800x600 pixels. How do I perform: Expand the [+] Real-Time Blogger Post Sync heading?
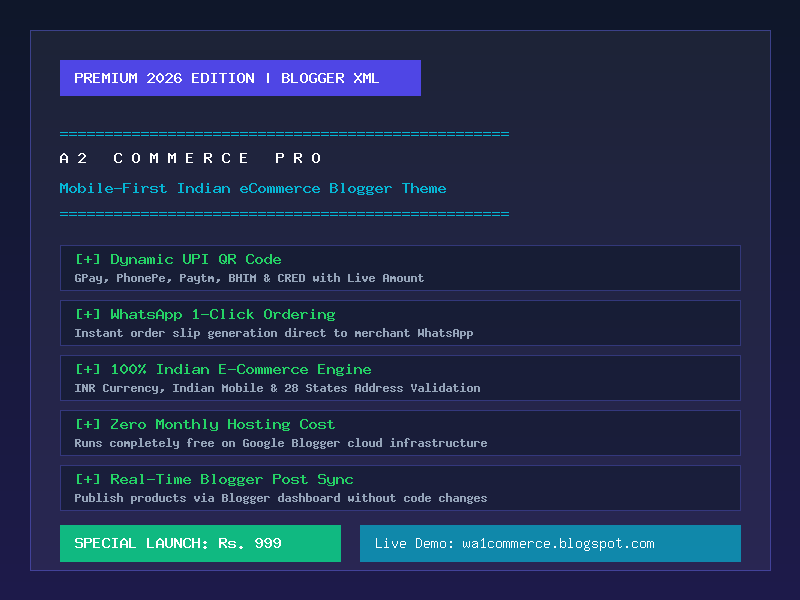click(x=214, y=480)
